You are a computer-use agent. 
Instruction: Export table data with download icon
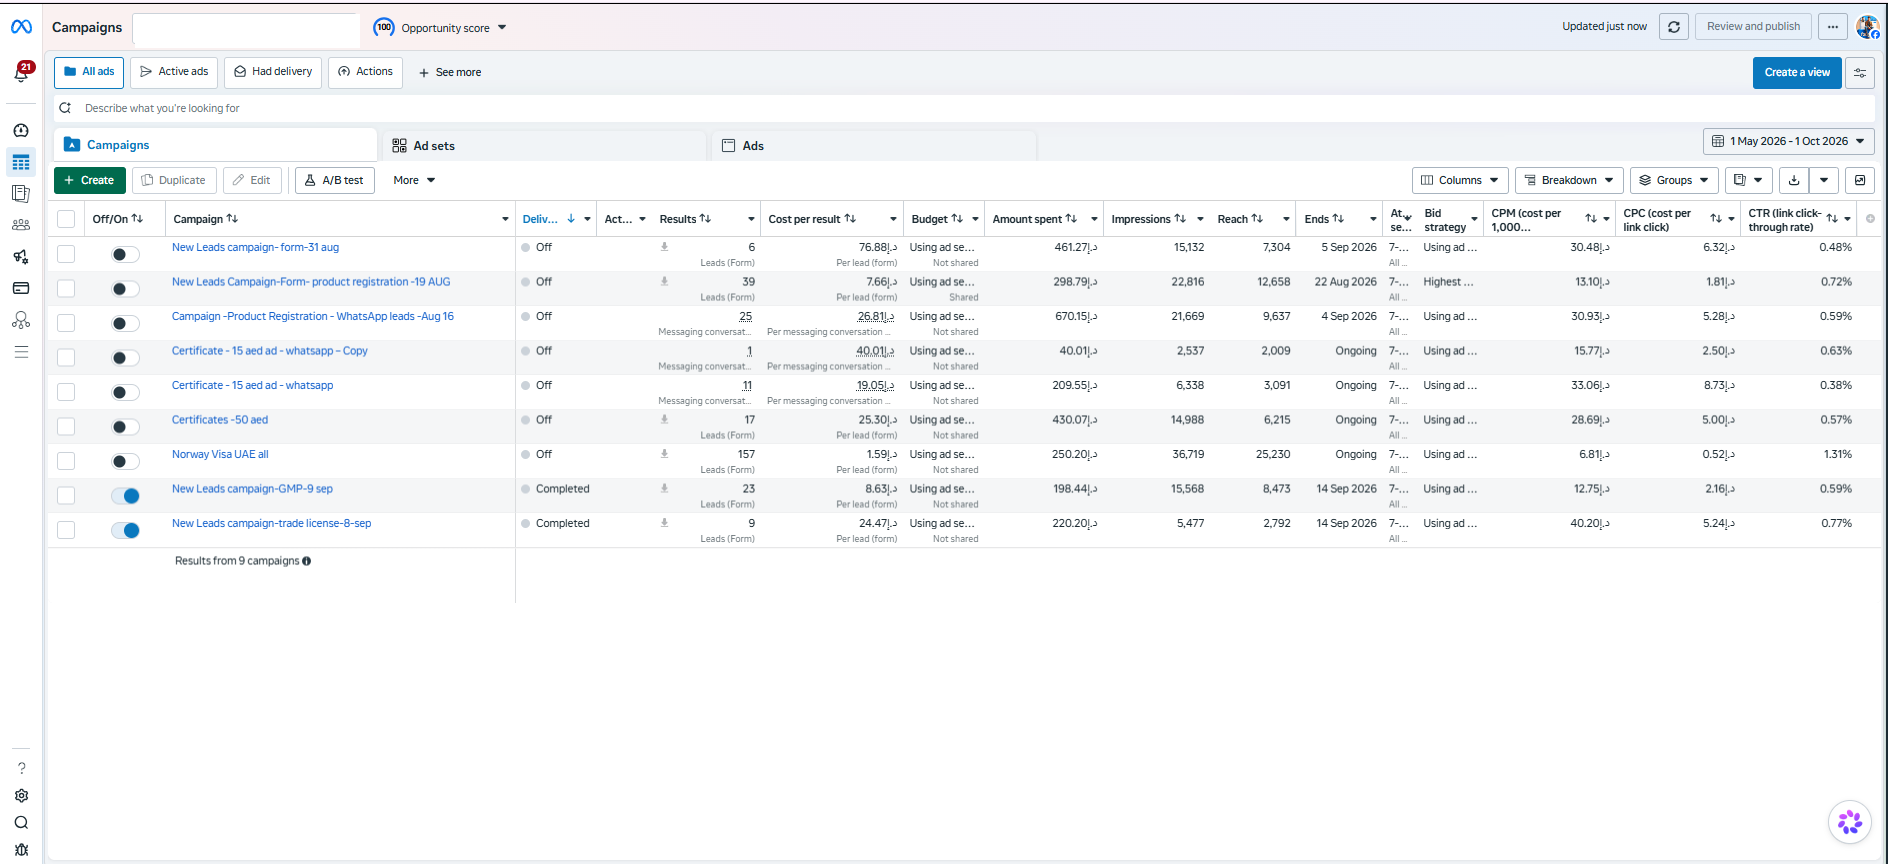point(1794,180)
